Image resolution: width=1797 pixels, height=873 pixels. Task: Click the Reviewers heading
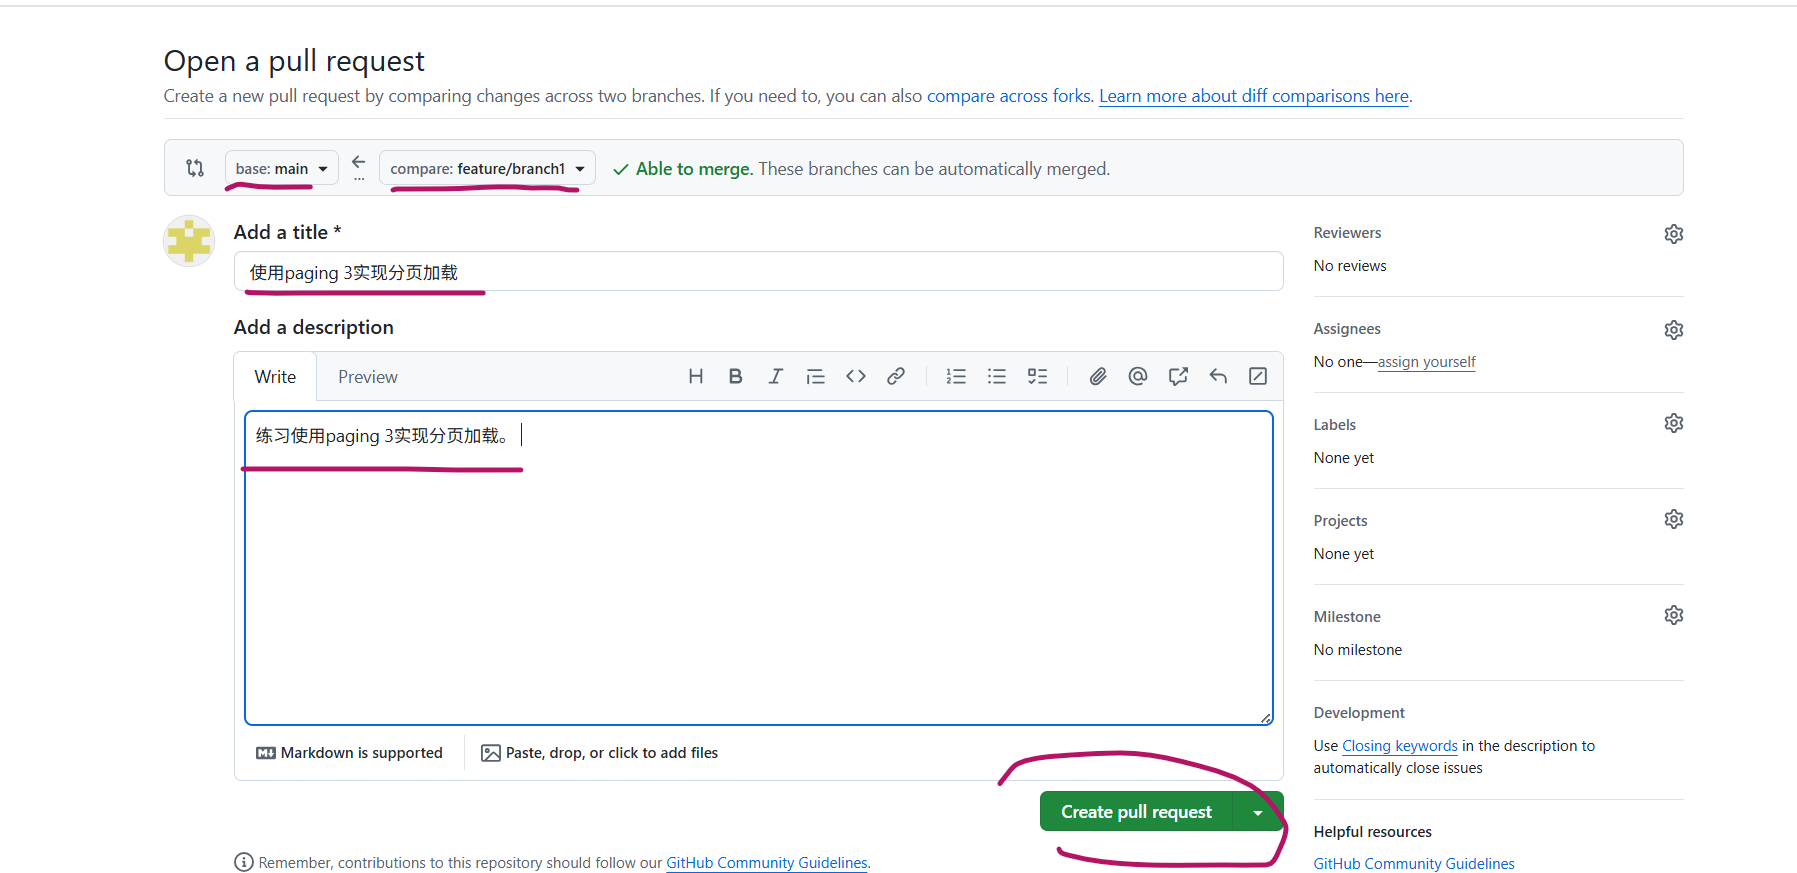pyautogui.click(x=1347, y=233)
